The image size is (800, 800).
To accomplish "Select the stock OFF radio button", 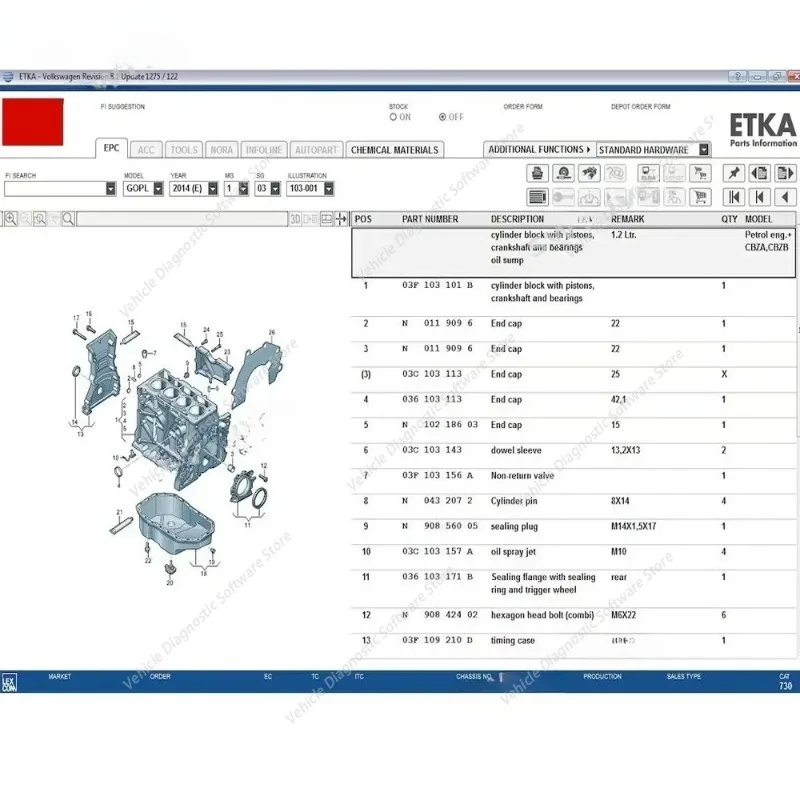I will point(442,117).
